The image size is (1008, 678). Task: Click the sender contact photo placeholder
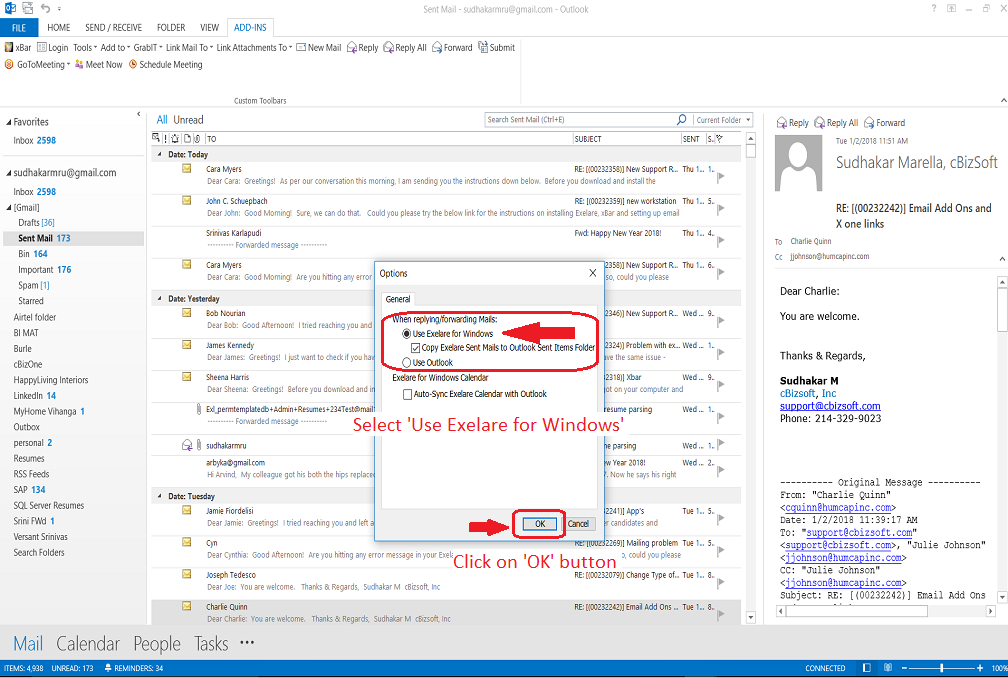(x=798, y=163)
